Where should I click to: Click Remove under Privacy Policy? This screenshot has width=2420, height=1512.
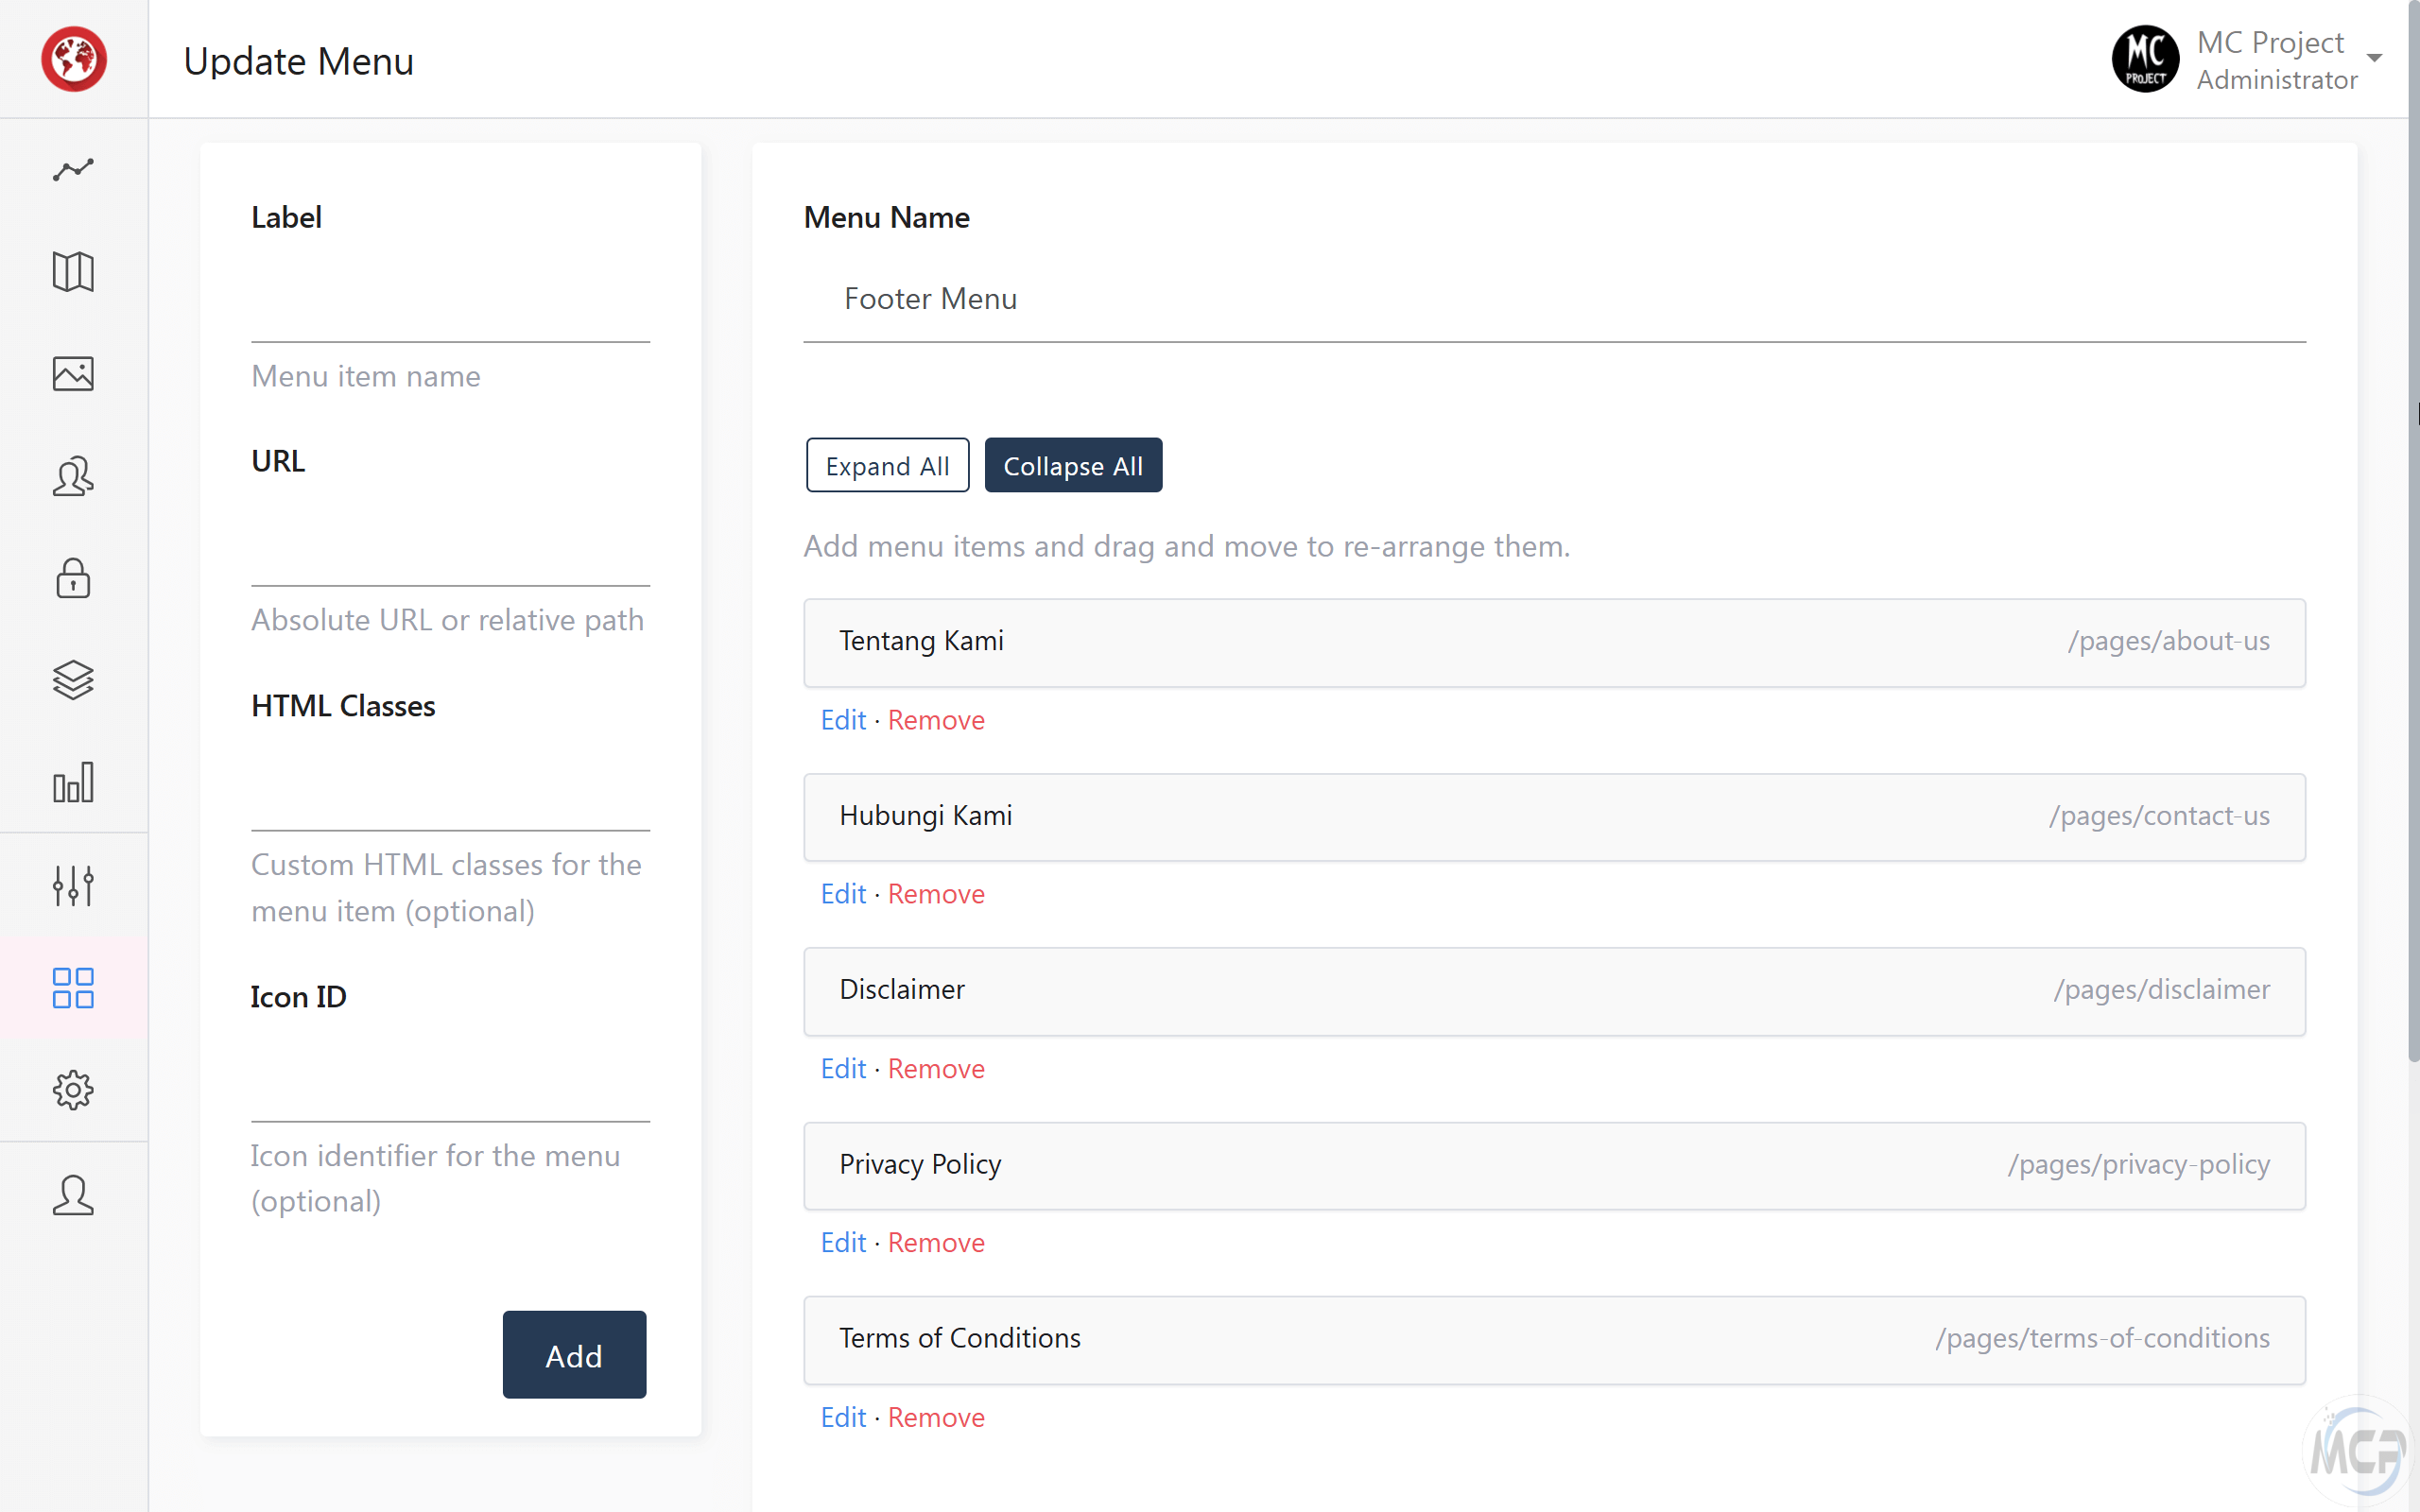[x=935, y=1243]
